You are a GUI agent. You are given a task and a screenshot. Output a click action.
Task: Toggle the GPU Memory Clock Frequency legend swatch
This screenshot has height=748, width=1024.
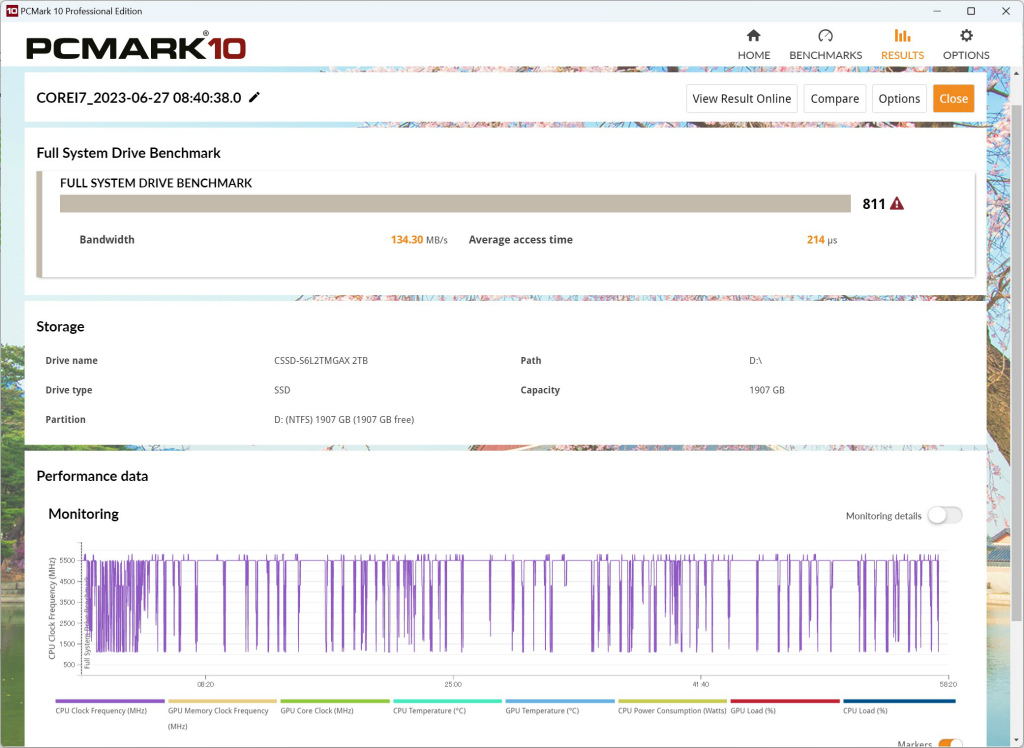click(x=222, y=701)
